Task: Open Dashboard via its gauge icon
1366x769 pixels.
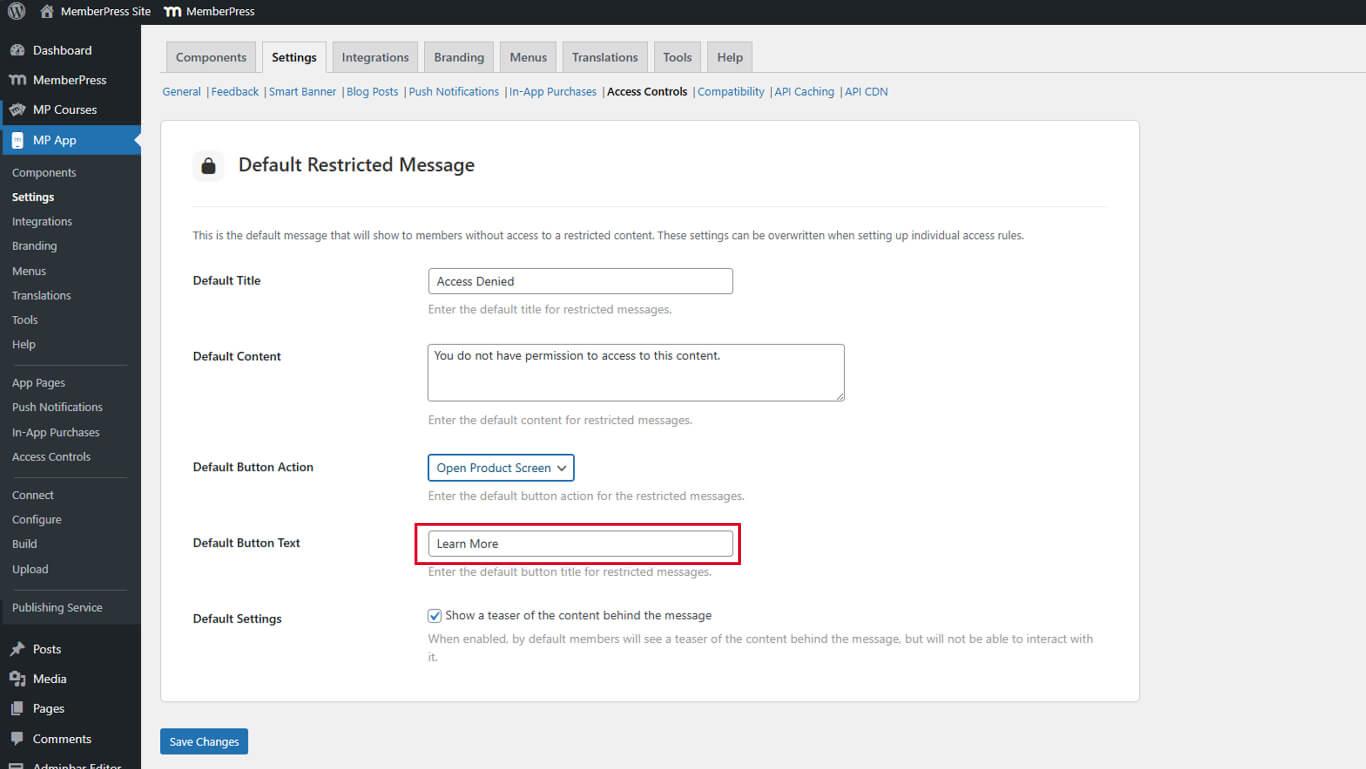Action: tap(17, 50)
